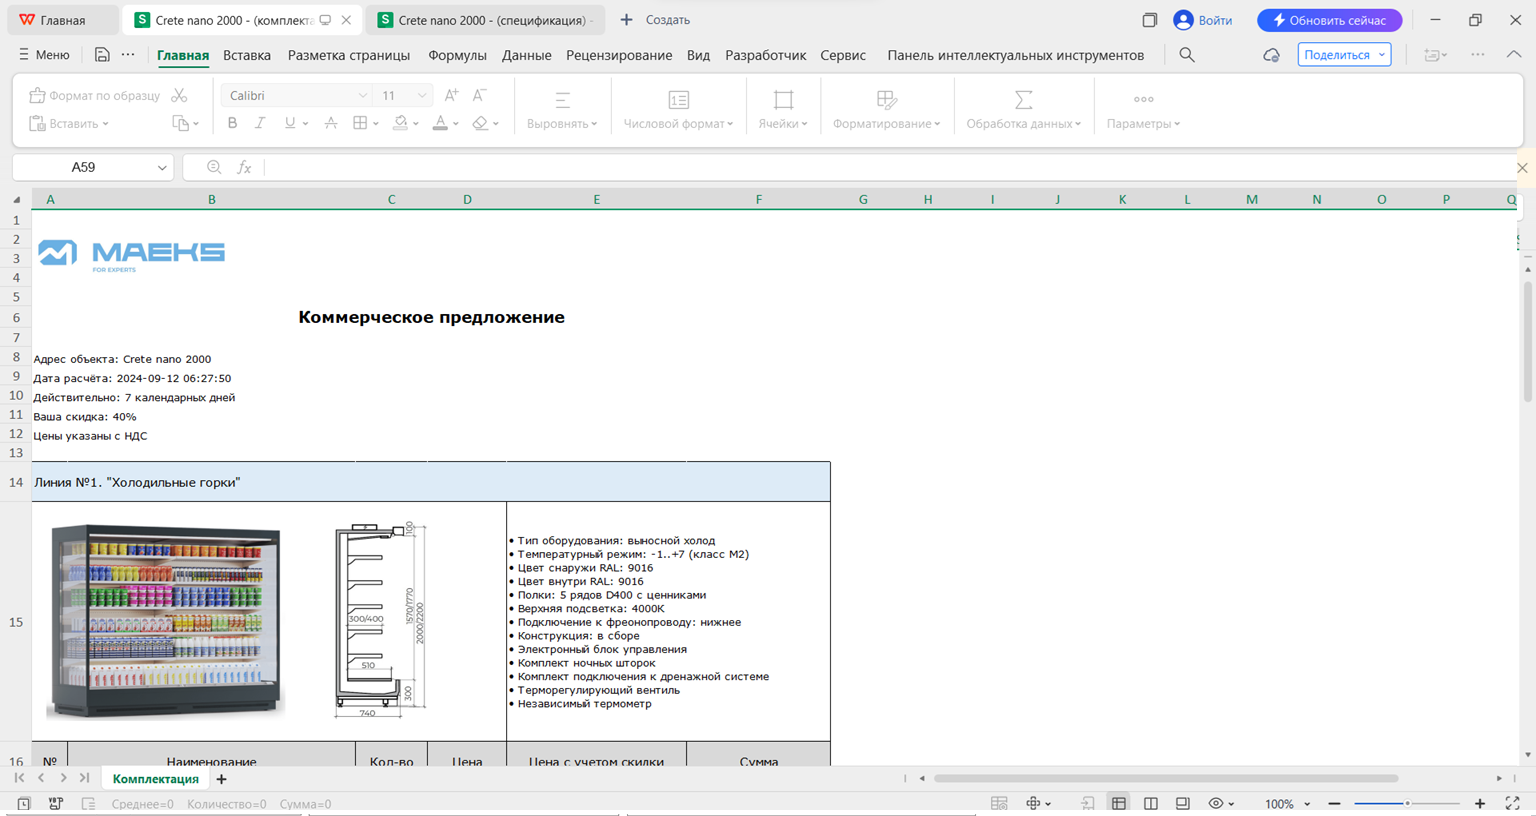Click the zoom slider in status bar
The width and height of the screenshot is (1536, 816).
1407,803
